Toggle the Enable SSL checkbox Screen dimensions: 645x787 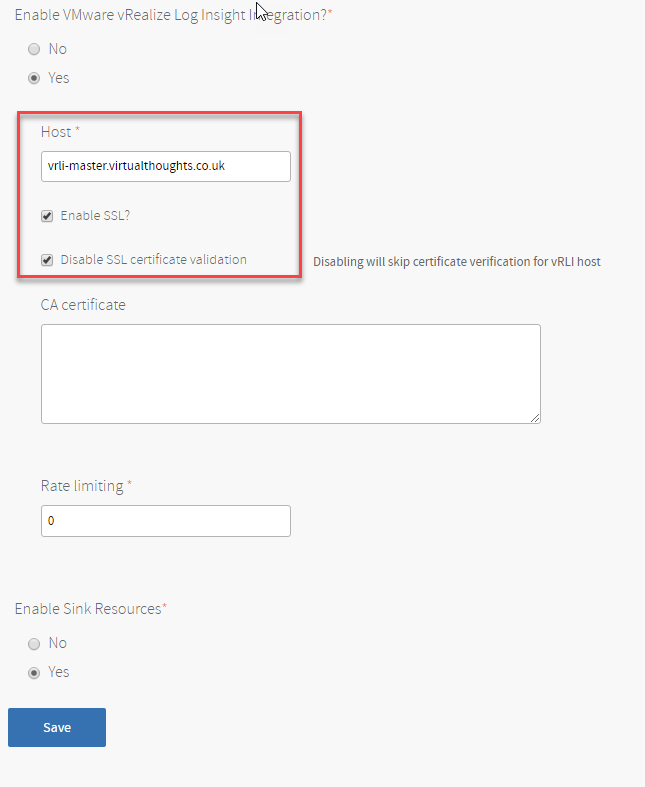tap(47, 216)
